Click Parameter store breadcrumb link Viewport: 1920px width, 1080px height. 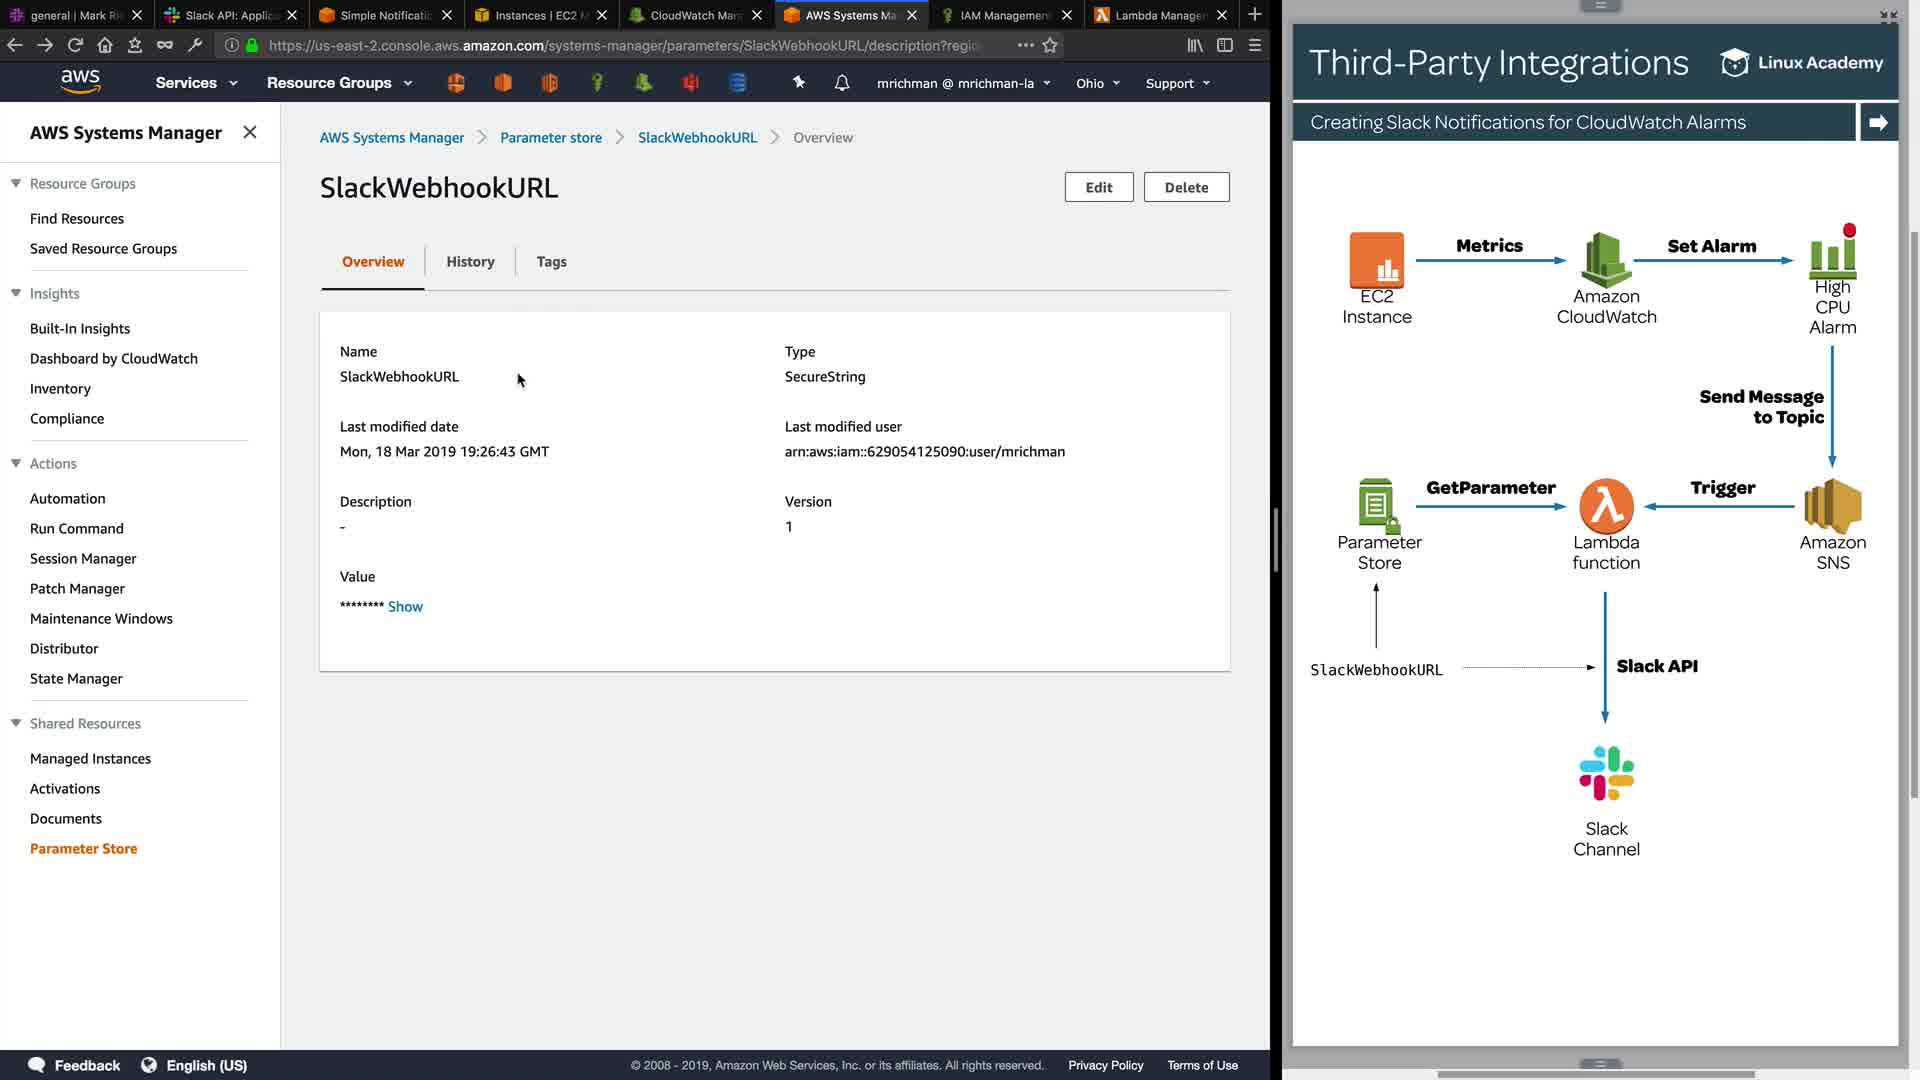pos(551,137)
